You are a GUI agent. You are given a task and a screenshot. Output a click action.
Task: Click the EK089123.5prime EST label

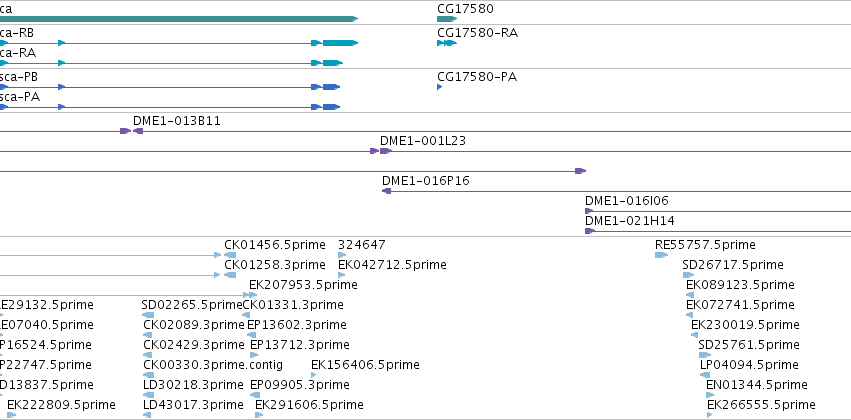pyautogui.click(x=740, y=285)
